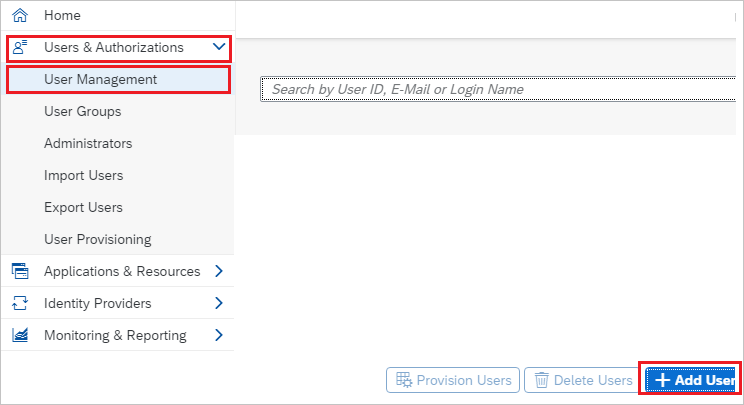Click the Monitoring & Reporting chart icon

pyautogui.click(x=20, y=335)
